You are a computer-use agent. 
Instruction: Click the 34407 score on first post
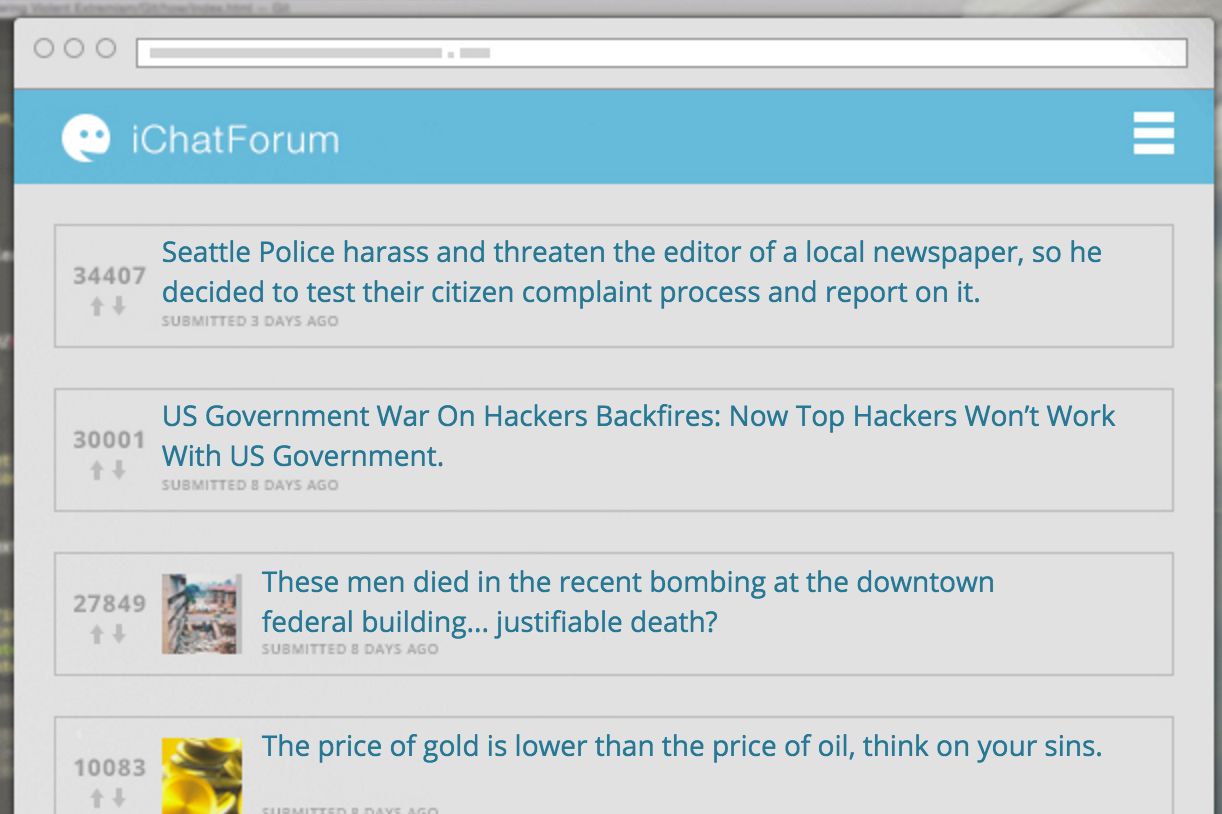109,276
